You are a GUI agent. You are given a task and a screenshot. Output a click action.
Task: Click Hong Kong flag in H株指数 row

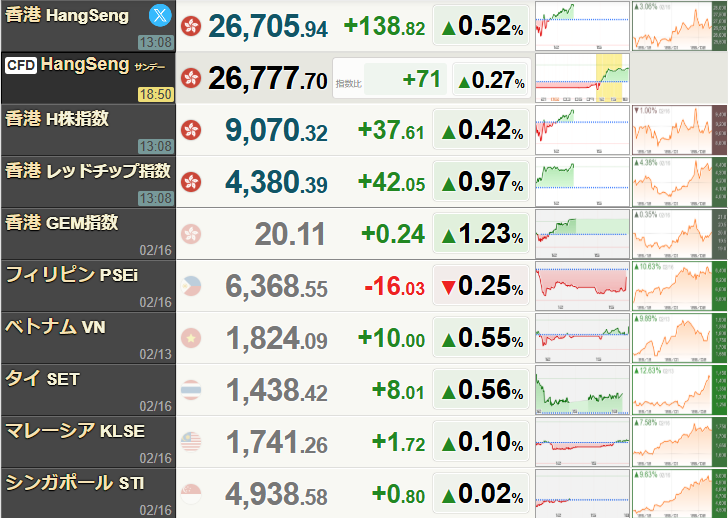191,130
